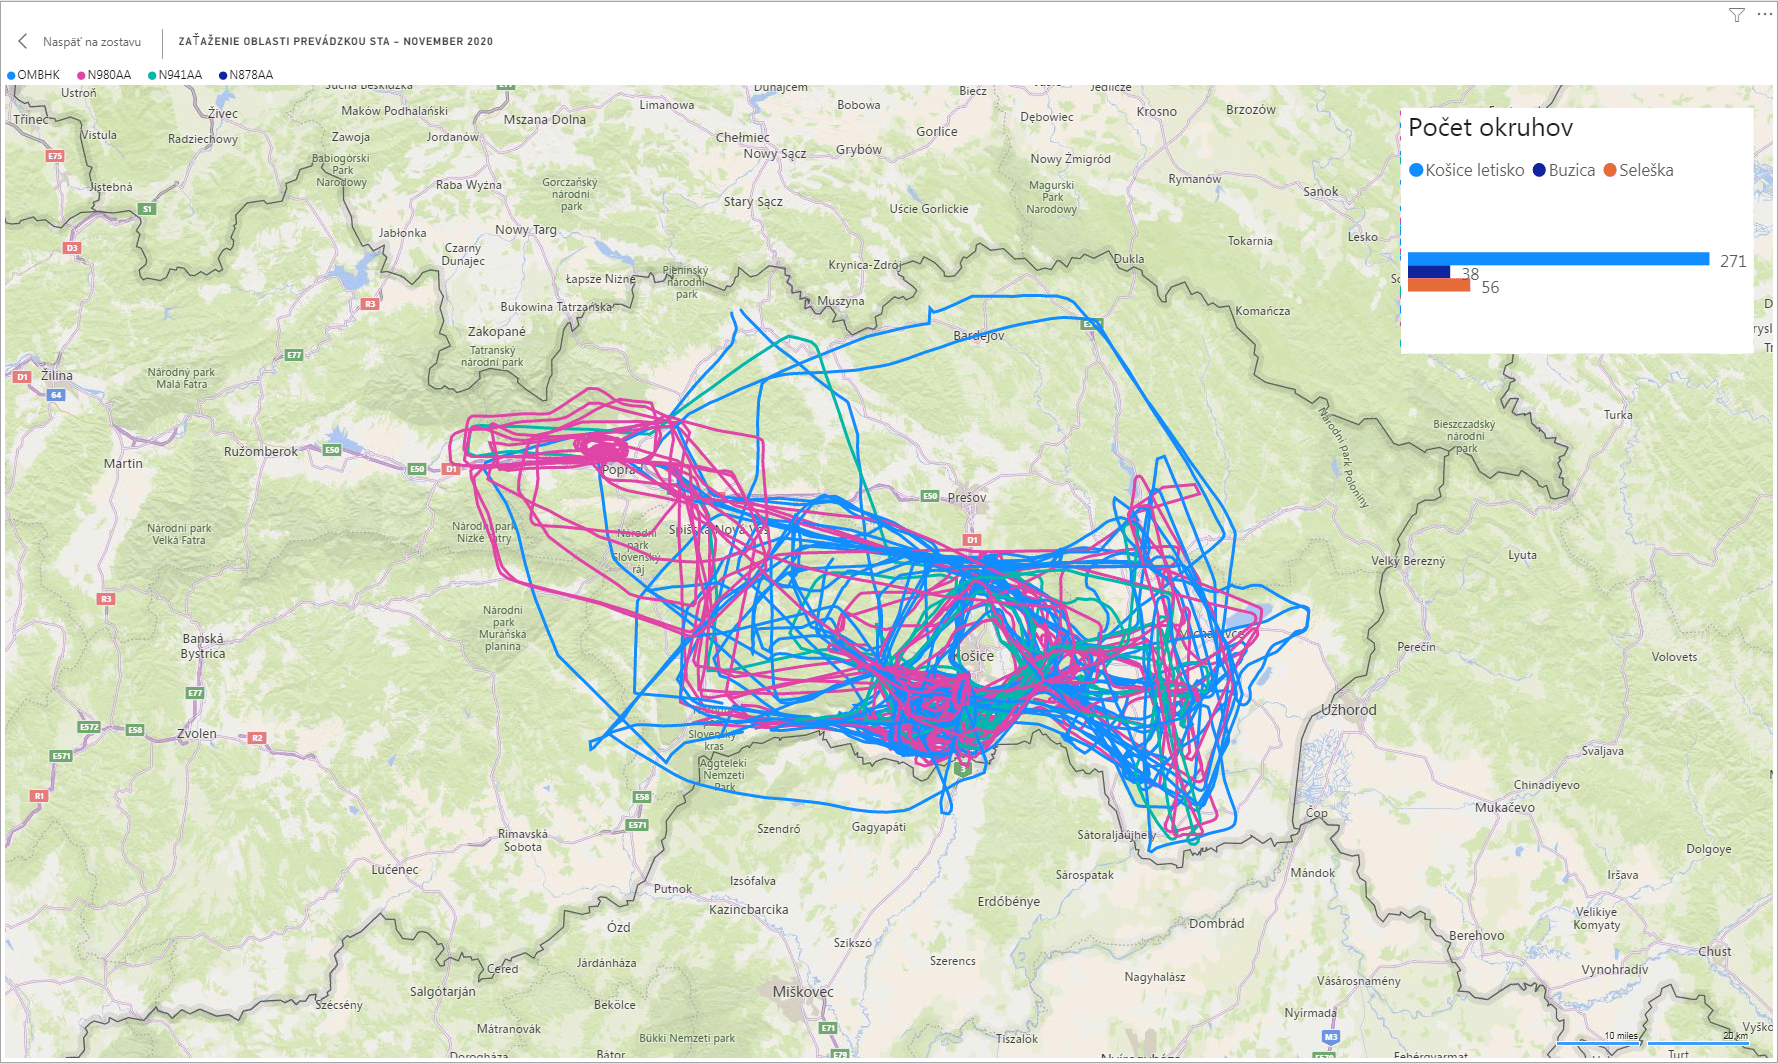Screen dimensions: 1778x1064
Task: Click the report title Zaťaženie oblasti
Action: click(x=335, y=42)
